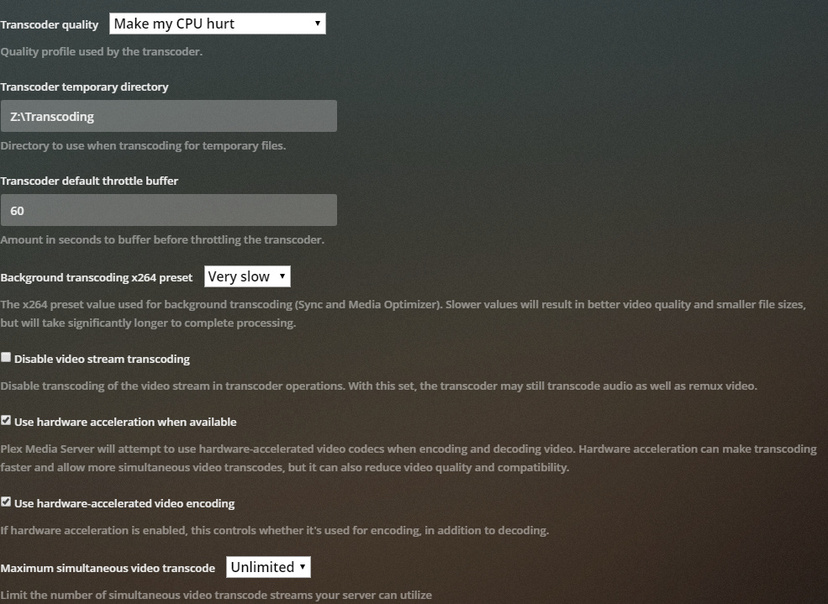The width and height of the screenshot is (828, 604).
Task: Click the "Transcoder quality" label
Action: point(49,25)
